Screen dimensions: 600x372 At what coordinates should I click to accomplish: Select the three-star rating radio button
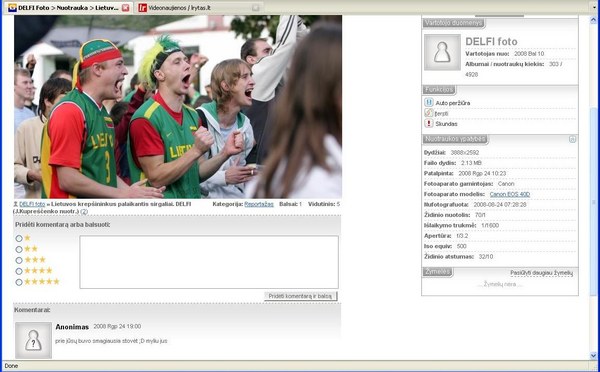point(19,260)
